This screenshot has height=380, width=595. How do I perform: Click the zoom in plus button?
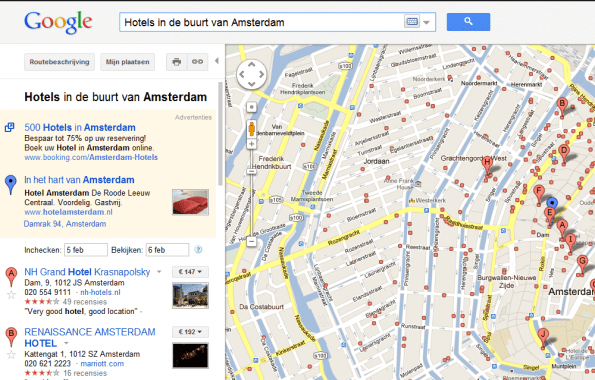[252, 144]
